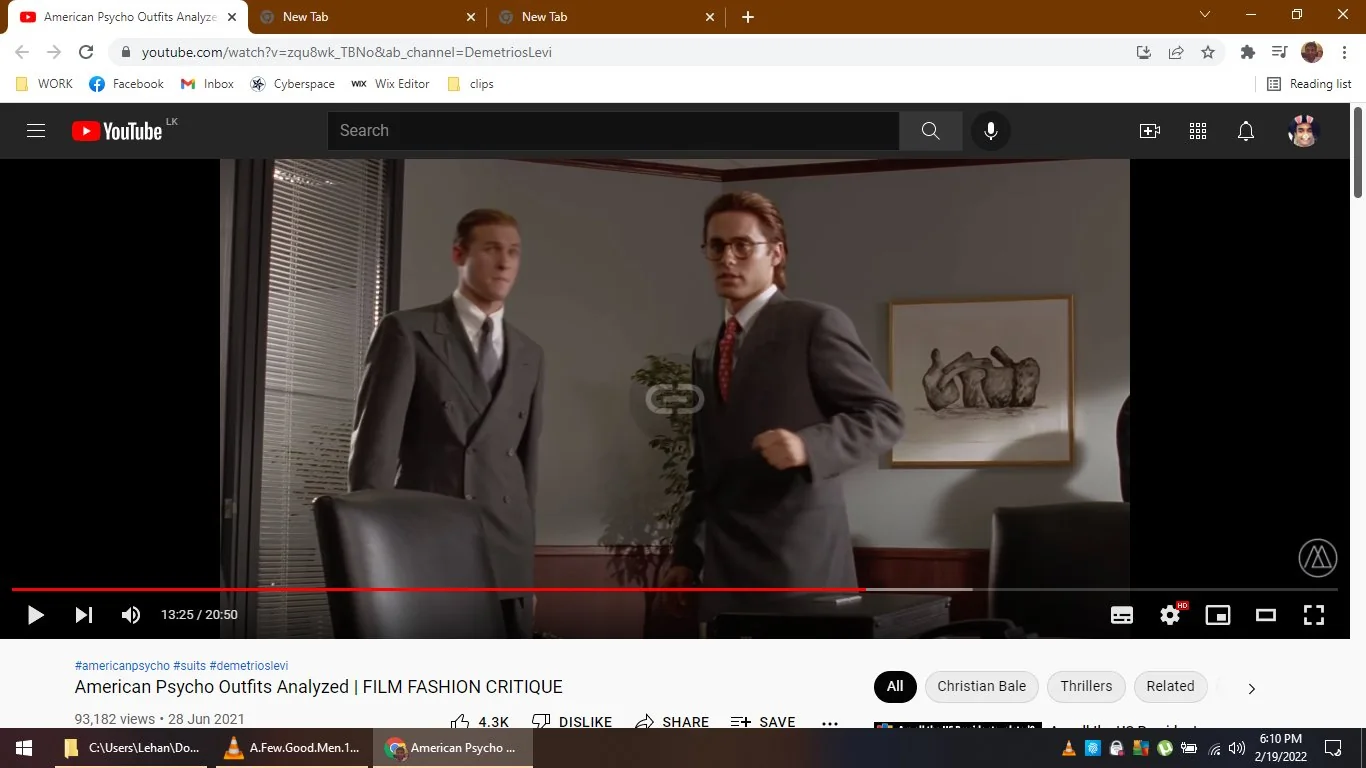Screen dimensions: 1366x768
Task: Start voice search with the microphone
Action: pyautogui.click(x=990, y=131)
